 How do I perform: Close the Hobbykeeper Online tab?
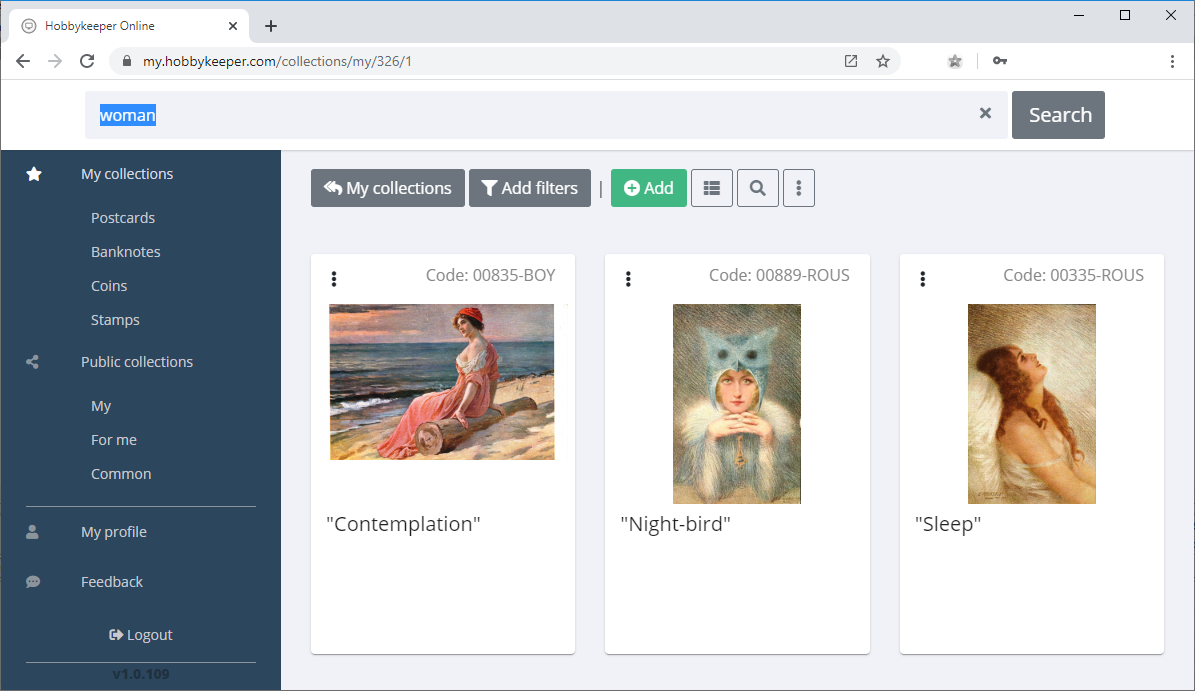point(233,26)
